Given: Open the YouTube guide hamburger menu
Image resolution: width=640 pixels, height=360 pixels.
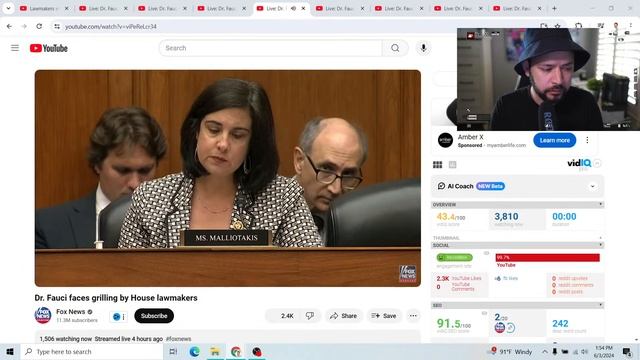Looking at the screenshot, I should (x=15, y=48).
